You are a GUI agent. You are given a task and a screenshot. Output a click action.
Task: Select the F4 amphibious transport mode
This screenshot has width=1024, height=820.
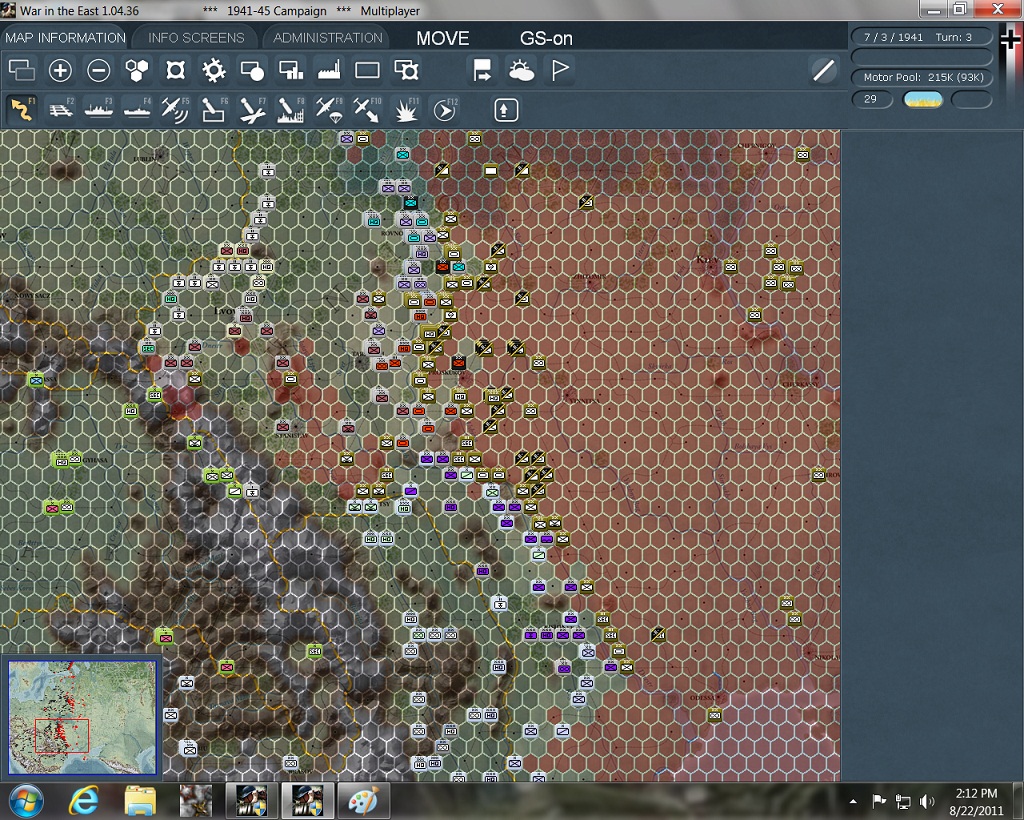[x=137, y=110]
